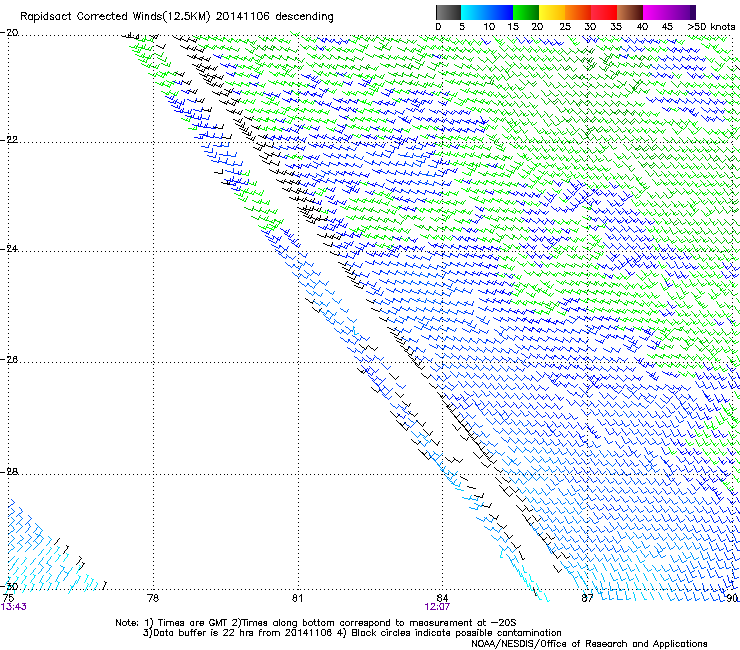This screenshot has width=740, height=650.
Task: Click the longitude label 78
Action: [153, 598]
